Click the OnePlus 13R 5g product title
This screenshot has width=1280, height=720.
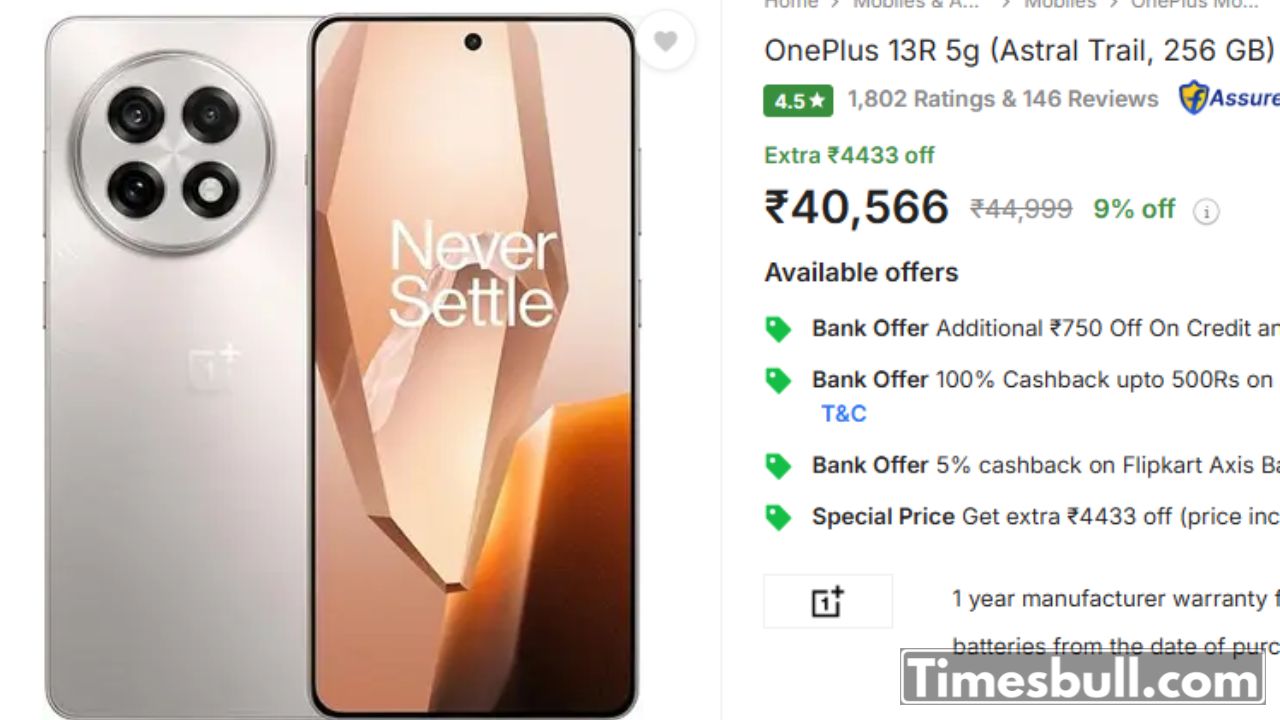tap(1020, 50)
